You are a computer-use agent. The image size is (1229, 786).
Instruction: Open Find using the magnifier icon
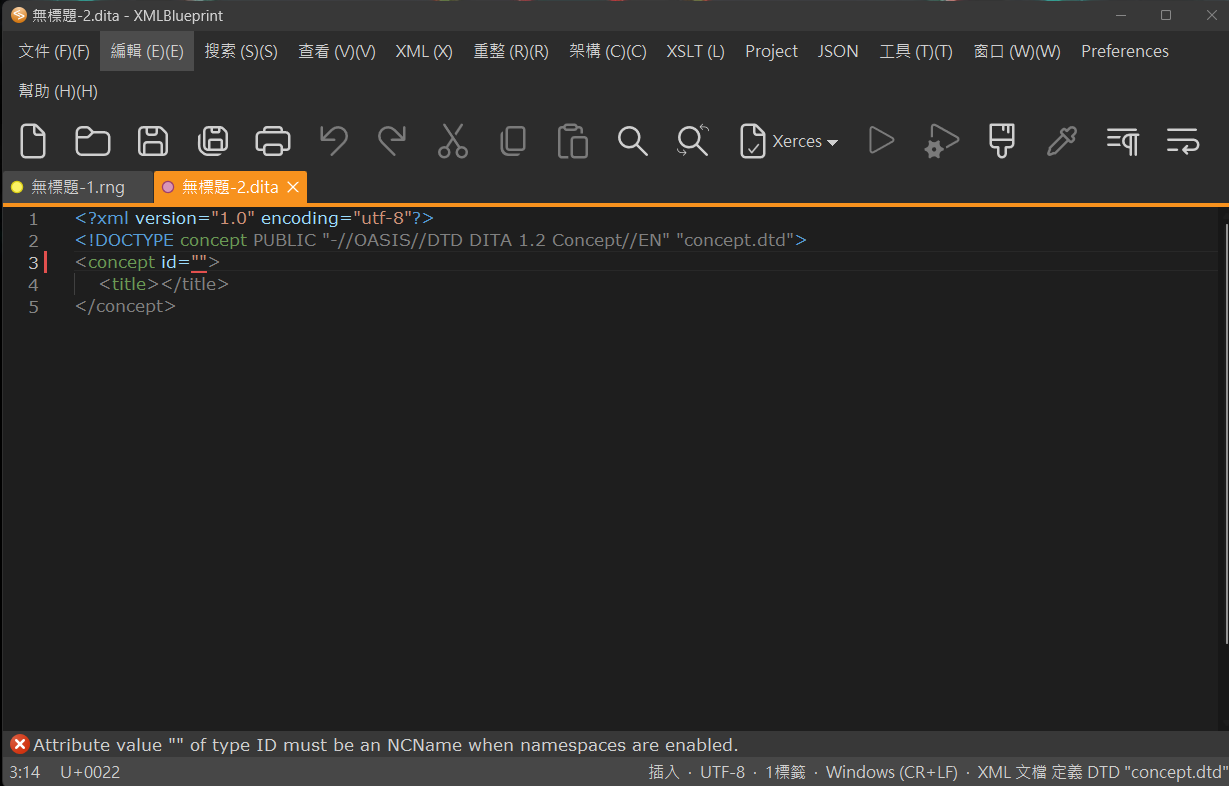(x=632, y=141)
